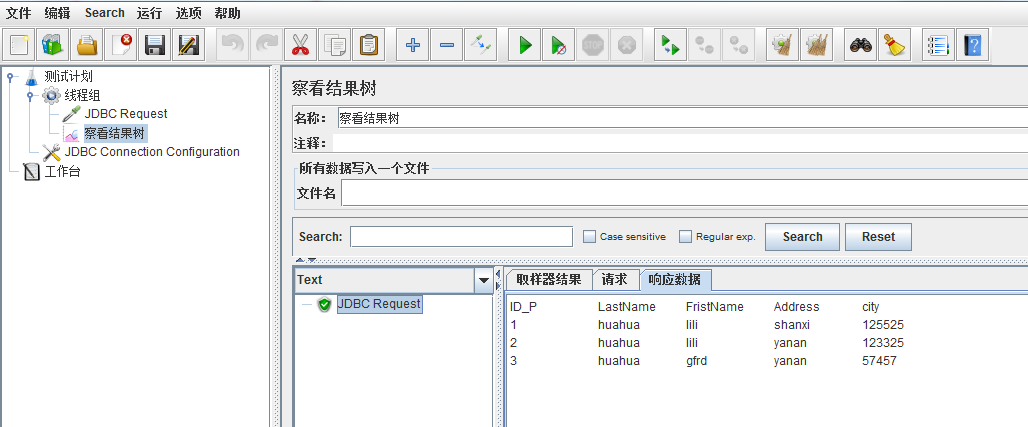1028x427 pixels.
Task: Click the New test plan toolbar icon
Action: pos(19,45)
